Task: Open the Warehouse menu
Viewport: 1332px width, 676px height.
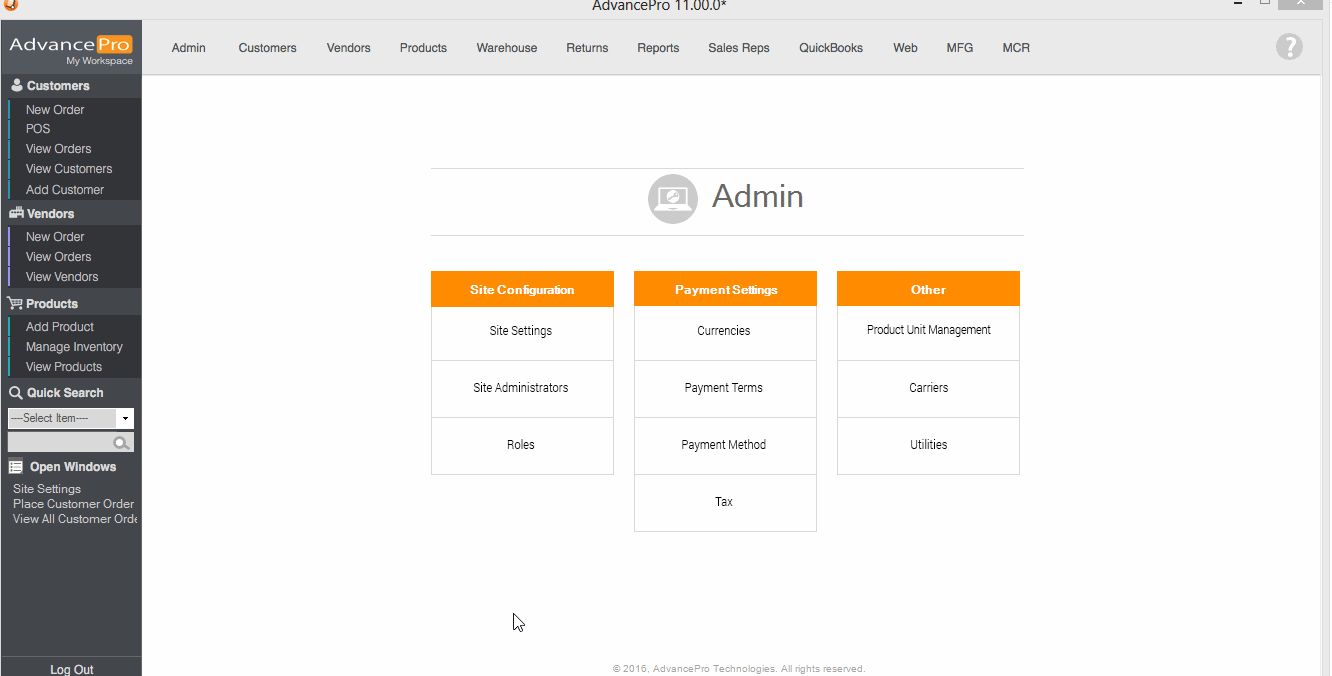Action: click(x=506, y=48)
